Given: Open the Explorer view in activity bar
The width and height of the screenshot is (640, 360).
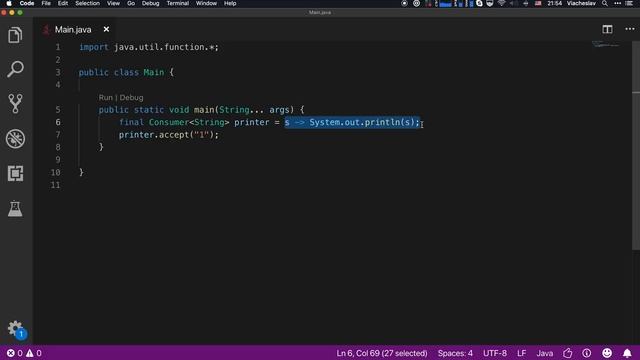Looking at the screenshot, I should [15, 35].
